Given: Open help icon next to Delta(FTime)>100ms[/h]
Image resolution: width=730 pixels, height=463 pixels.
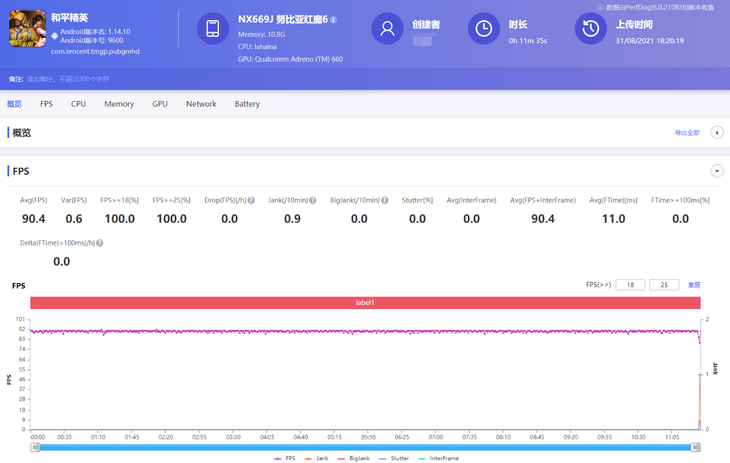Looking at the screenshot, I should coord(100,243).
